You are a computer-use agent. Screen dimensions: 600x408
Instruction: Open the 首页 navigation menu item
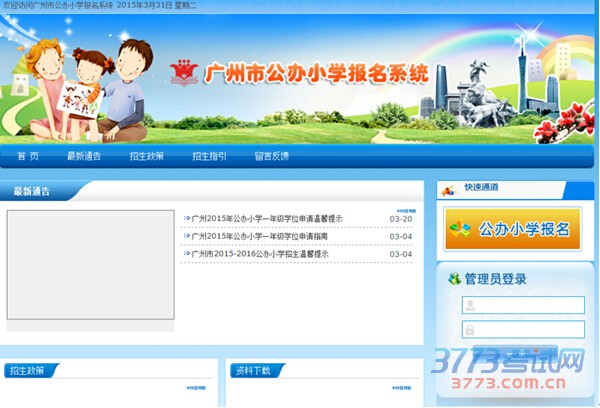[28, 156]
